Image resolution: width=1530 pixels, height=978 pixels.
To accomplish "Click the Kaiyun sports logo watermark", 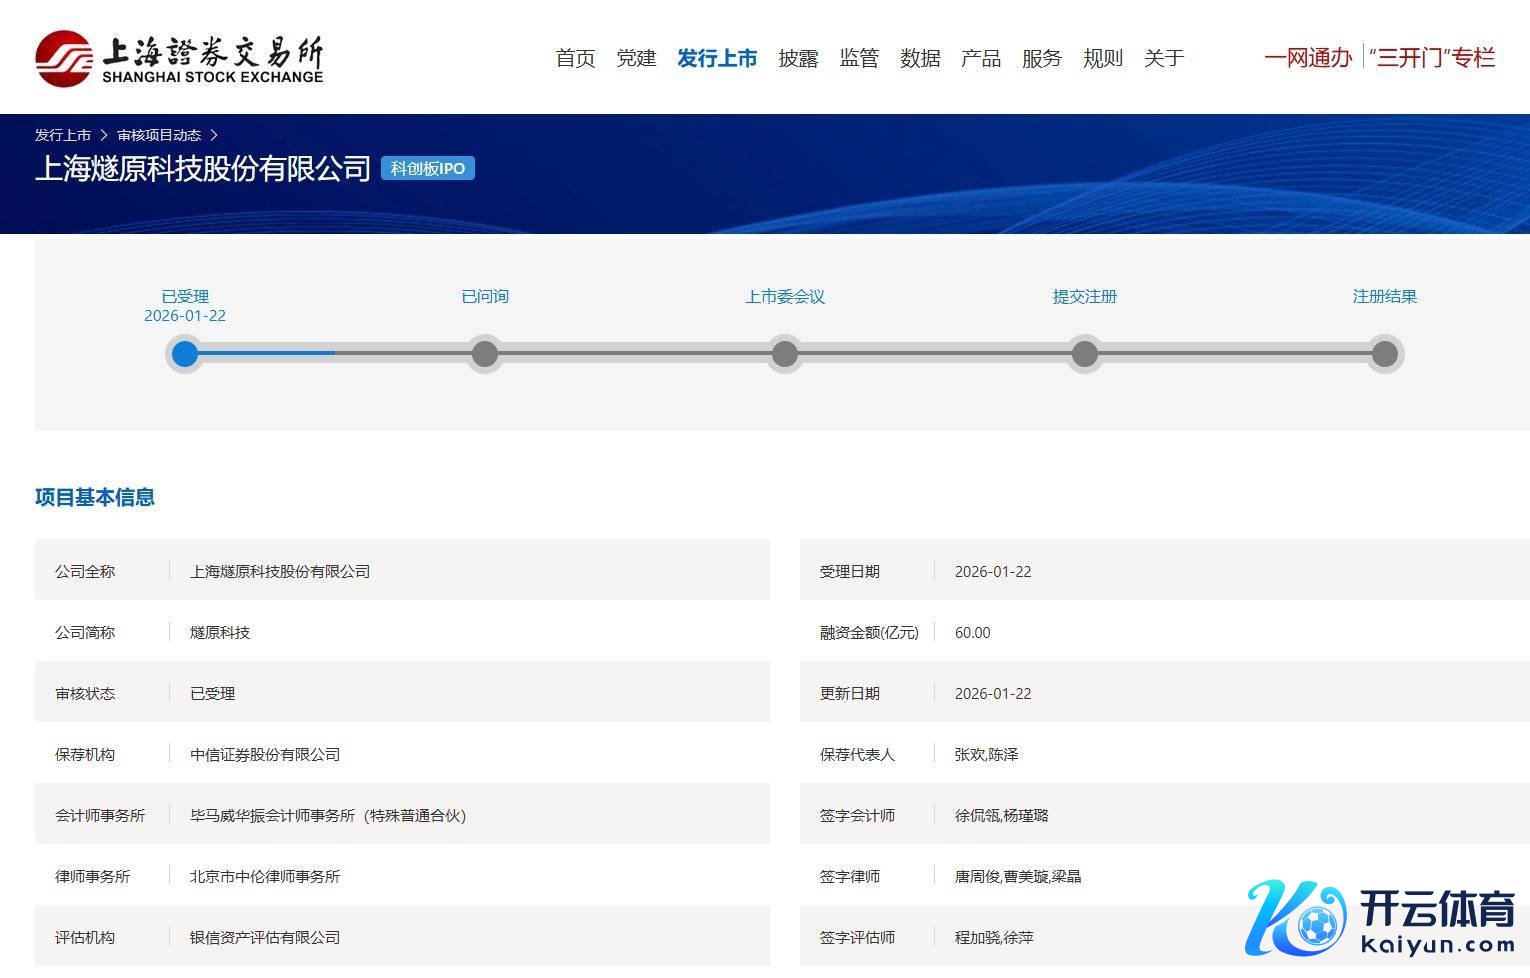I will 1381,918.
